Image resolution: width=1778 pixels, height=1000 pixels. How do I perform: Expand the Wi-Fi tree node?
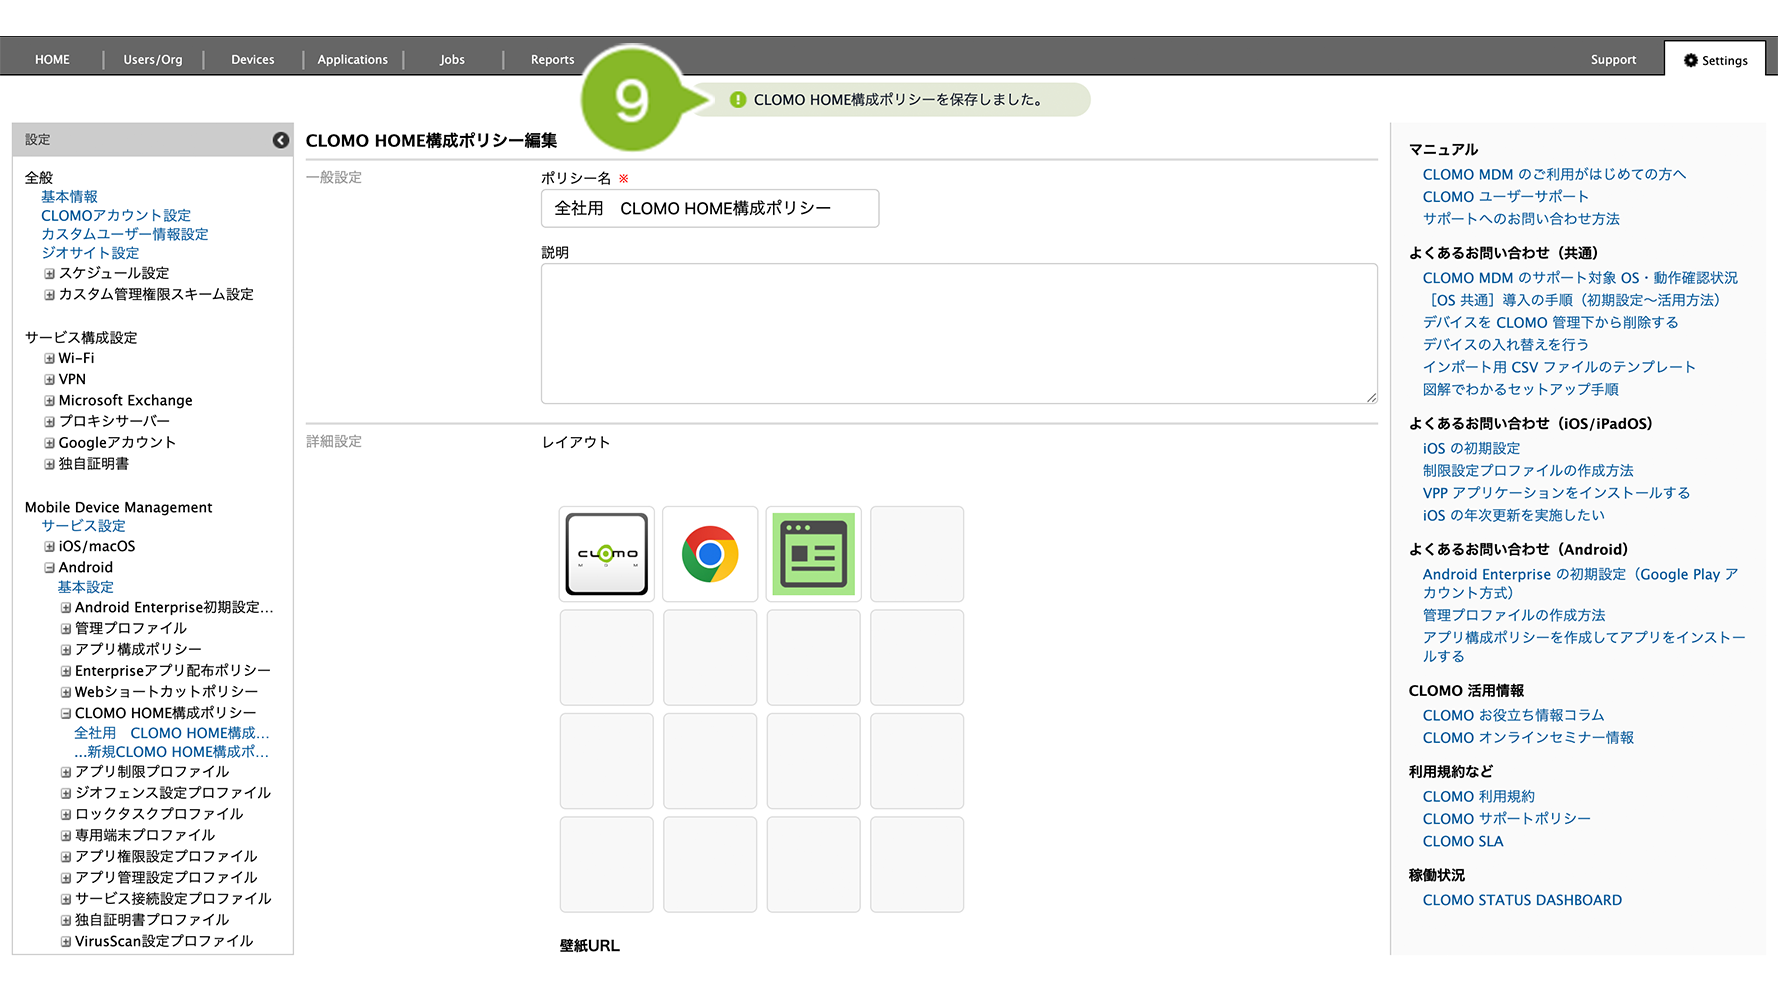coord(49,358)
